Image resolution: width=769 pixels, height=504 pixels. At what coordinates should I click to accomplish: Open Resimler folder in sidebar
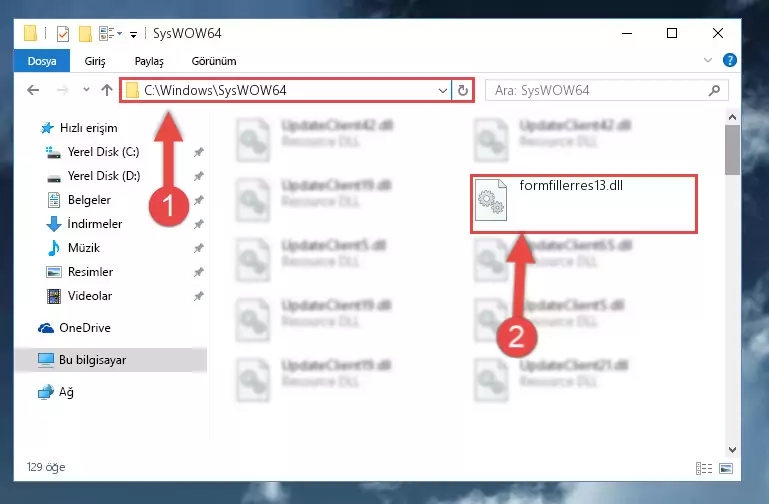pos(80,272)
